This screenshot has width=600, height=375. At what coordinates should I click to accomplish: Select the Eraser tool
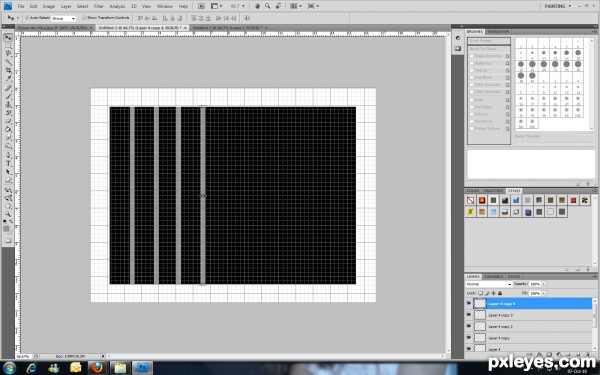8,121
